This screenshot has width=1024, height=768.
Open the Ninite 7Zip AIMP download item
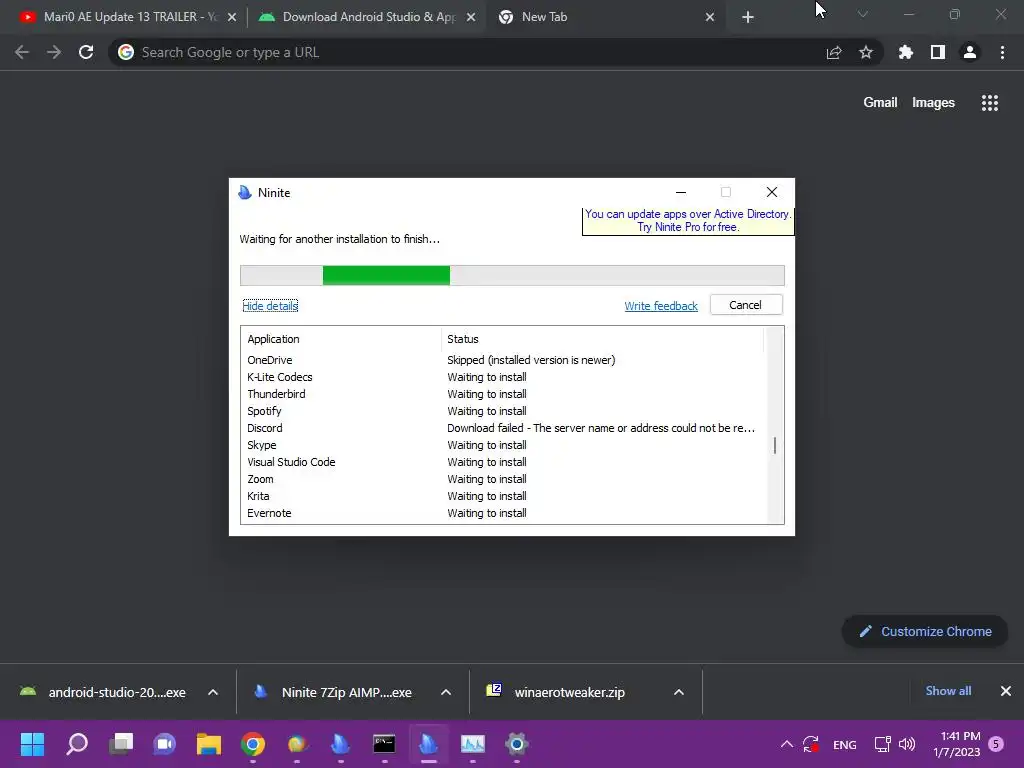(x=336, y=692)
